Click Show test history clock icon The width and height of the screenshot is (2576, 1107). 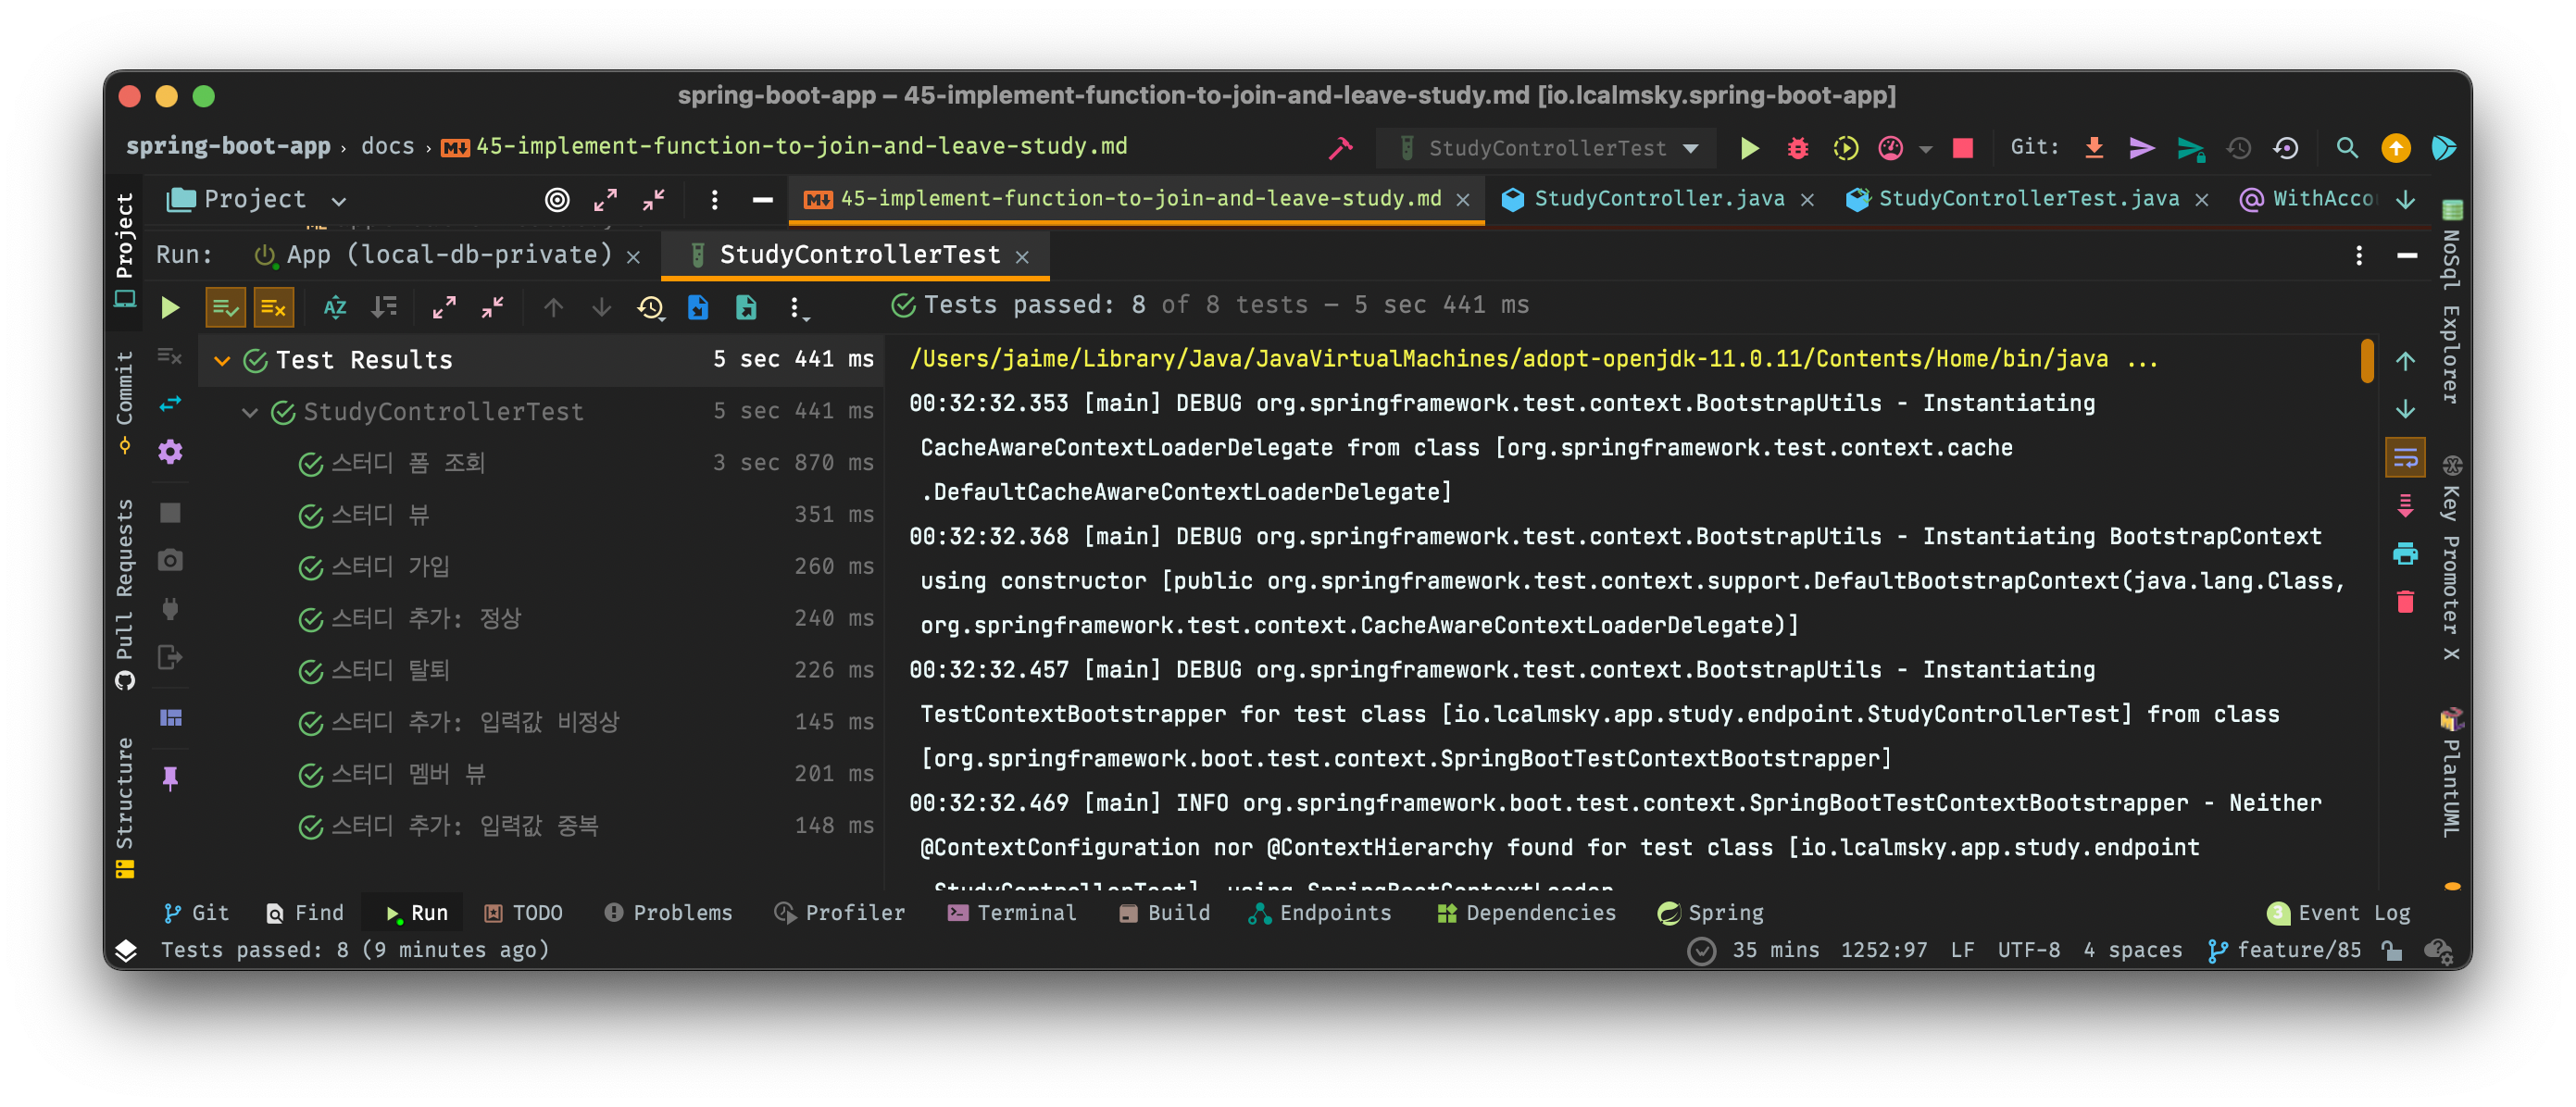pyautogui.click(x=650, y=307)
